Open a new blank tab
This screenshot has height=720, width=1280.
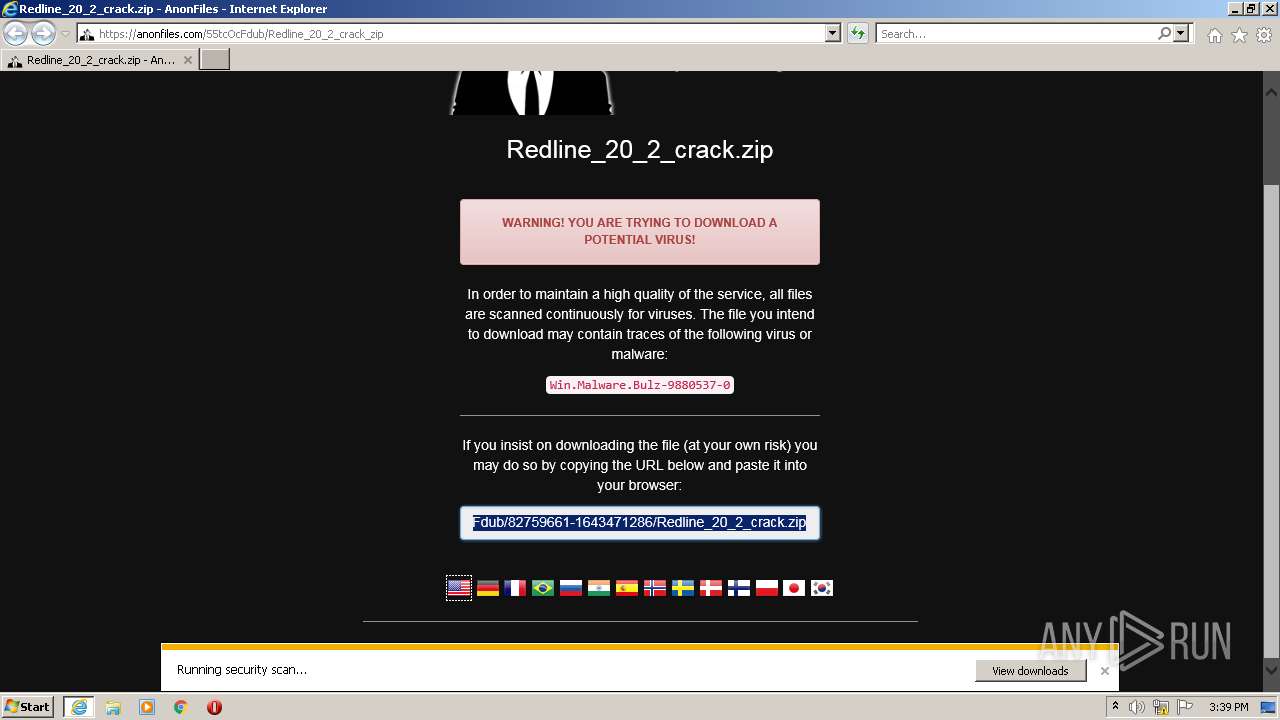coord(215,60)
